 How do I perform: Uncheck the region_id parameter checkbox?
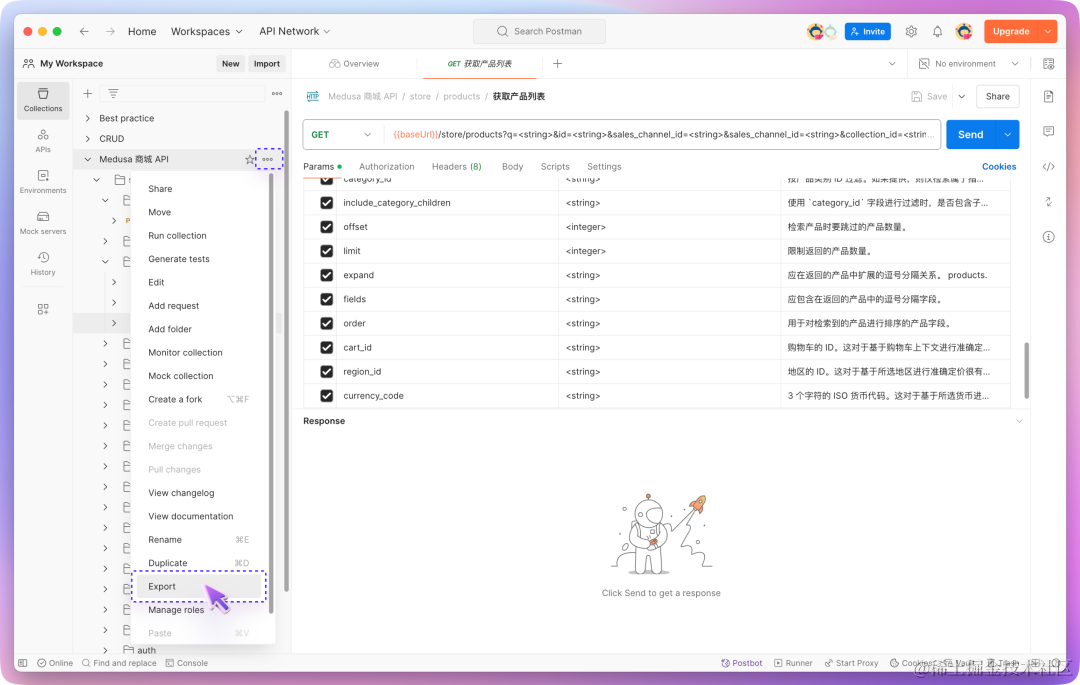point(326,372)
